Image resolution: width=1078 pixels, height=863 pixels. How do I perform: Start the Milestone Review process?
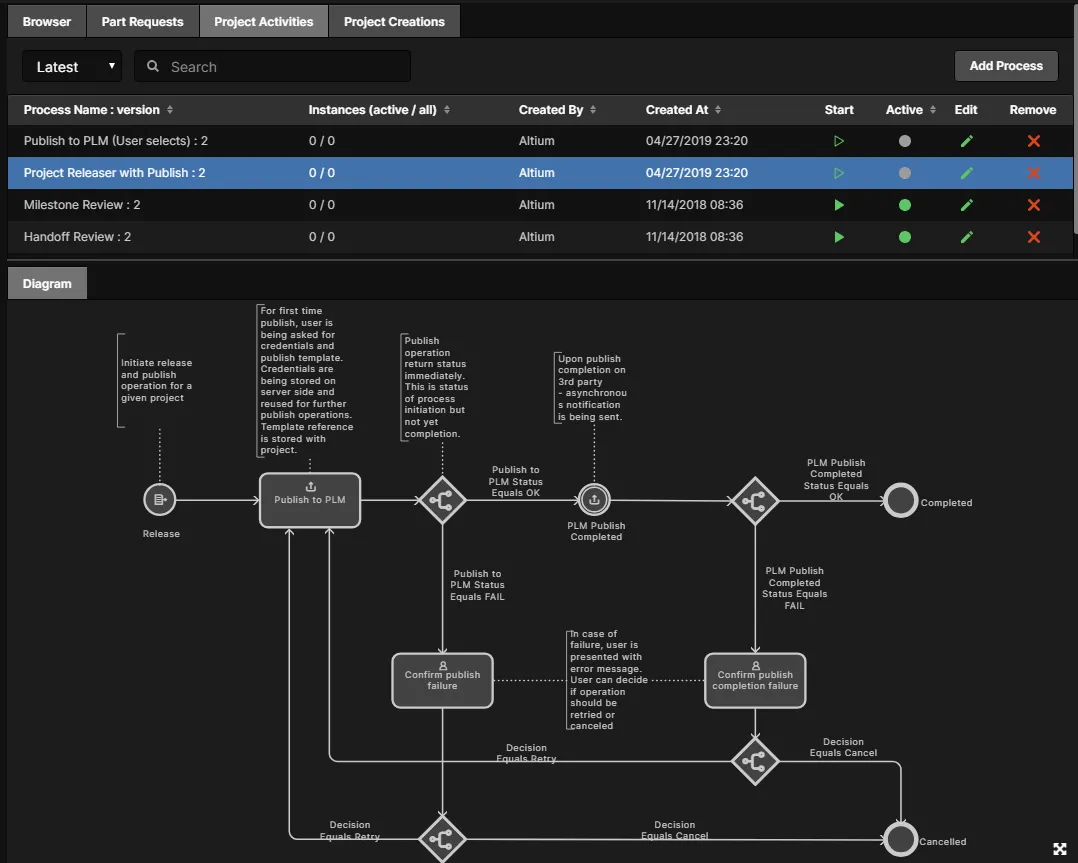[839, 205]
